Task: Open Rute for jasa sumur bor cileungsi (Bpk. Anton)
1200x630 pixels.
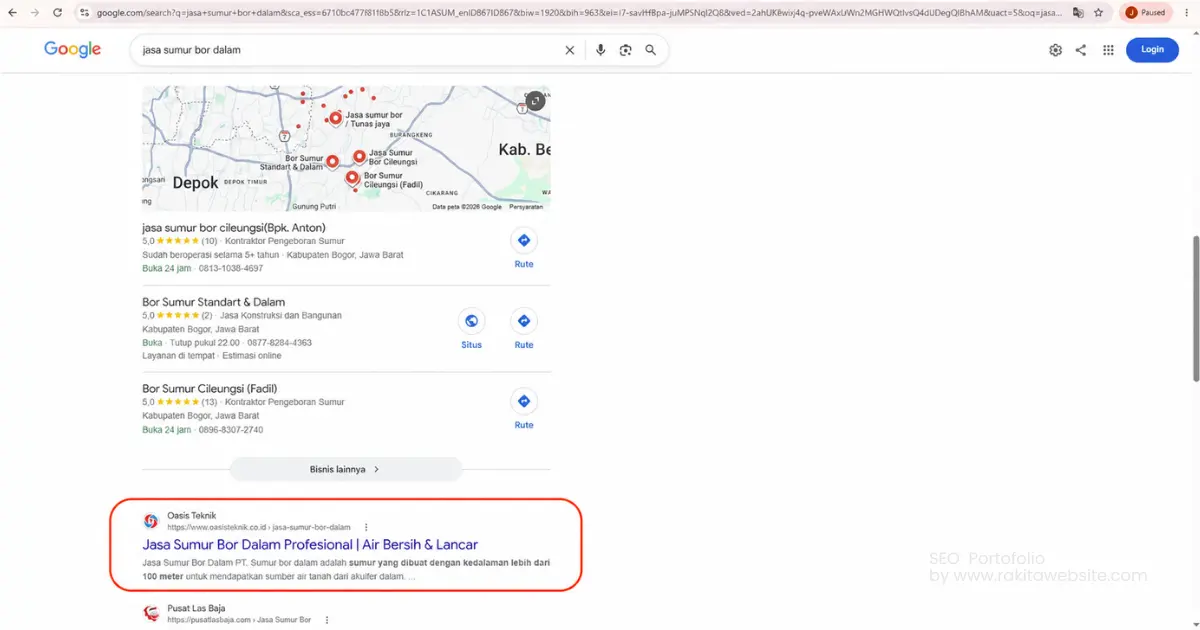Action: (524, 249)
